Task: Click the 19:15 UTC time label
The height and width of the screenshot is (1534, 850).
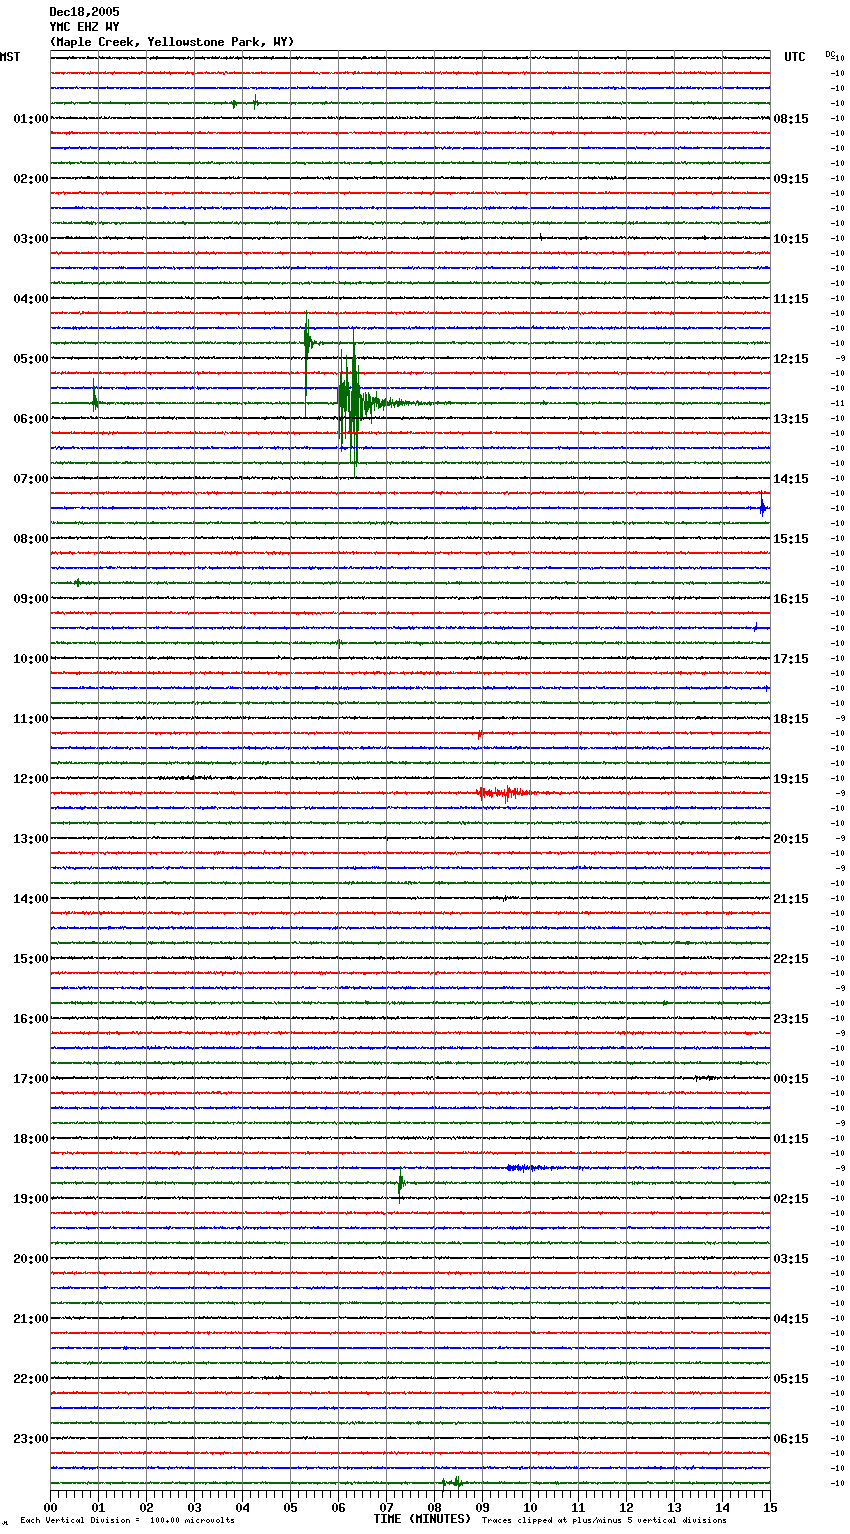Action: tap(791, 779)
